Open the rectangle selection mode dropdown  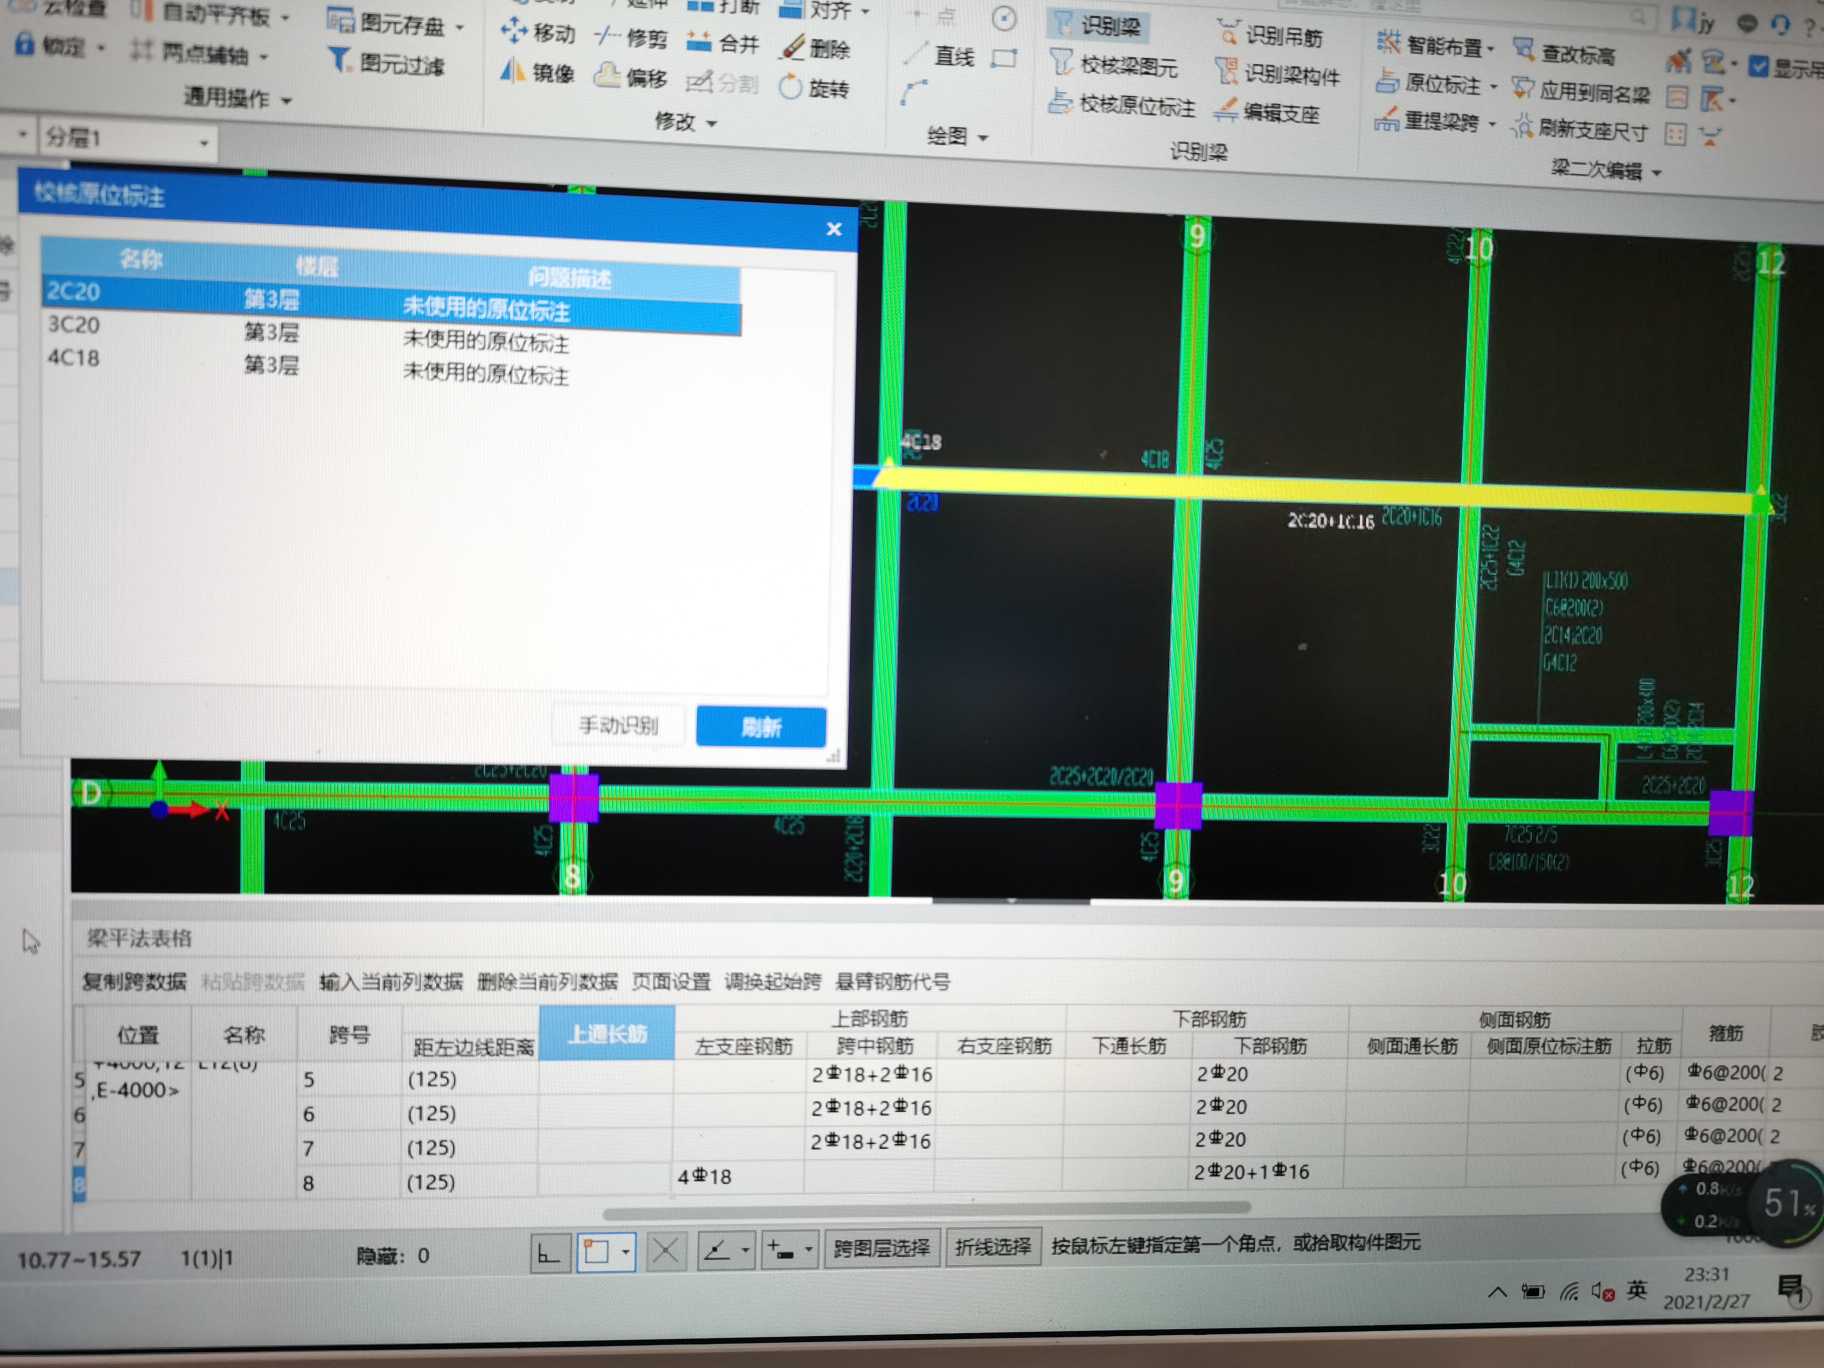point(626,1251)
